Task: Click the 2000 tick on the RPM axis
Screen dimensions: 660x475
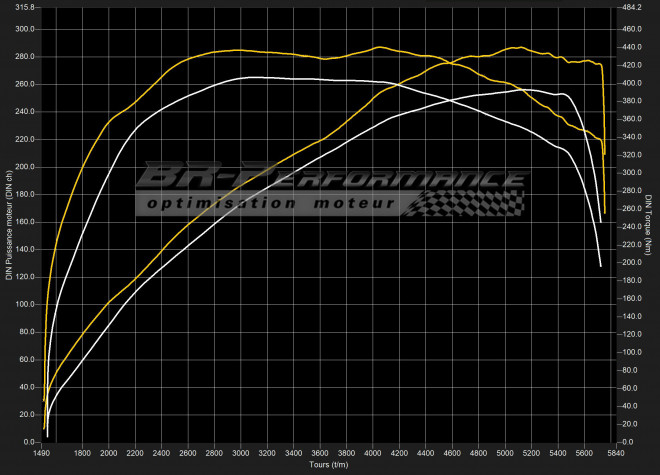Action: click(x=110, y=453)
